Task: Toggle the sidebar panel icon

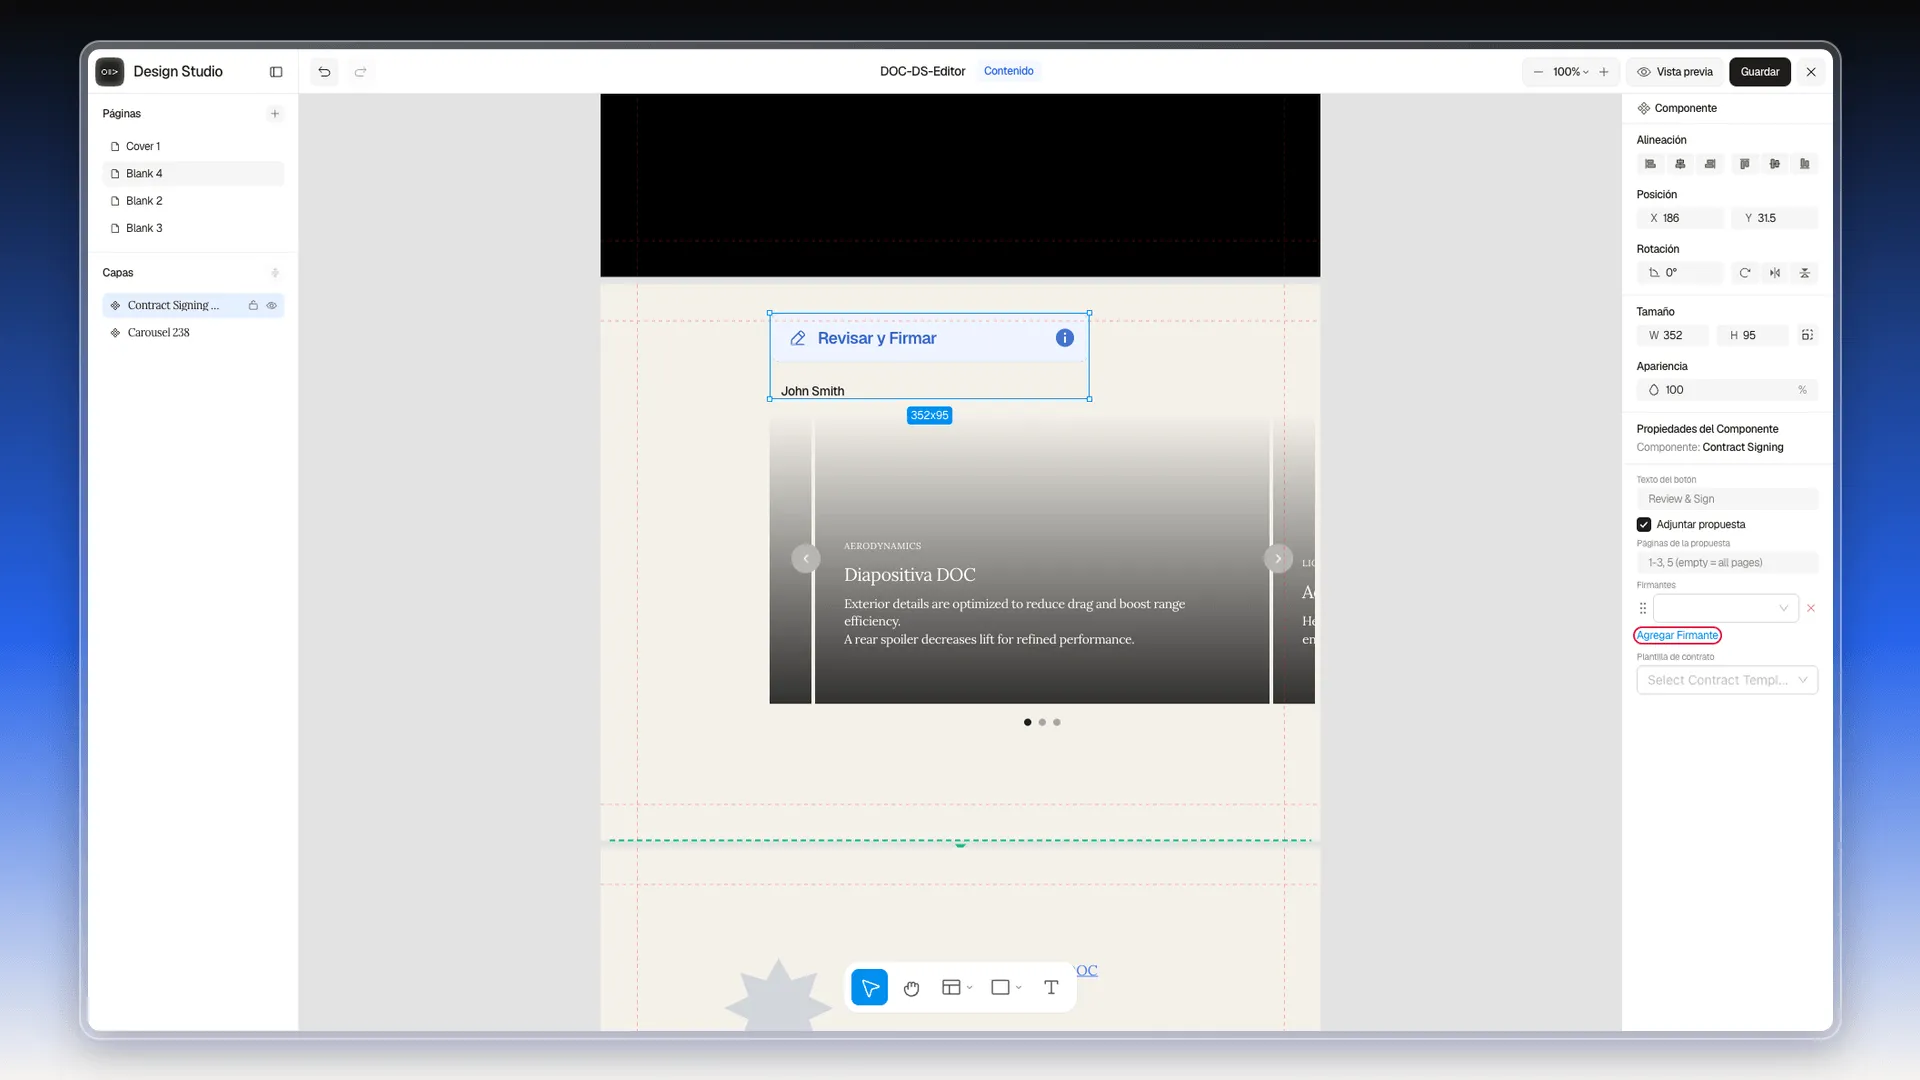Action: pos(276,72)
